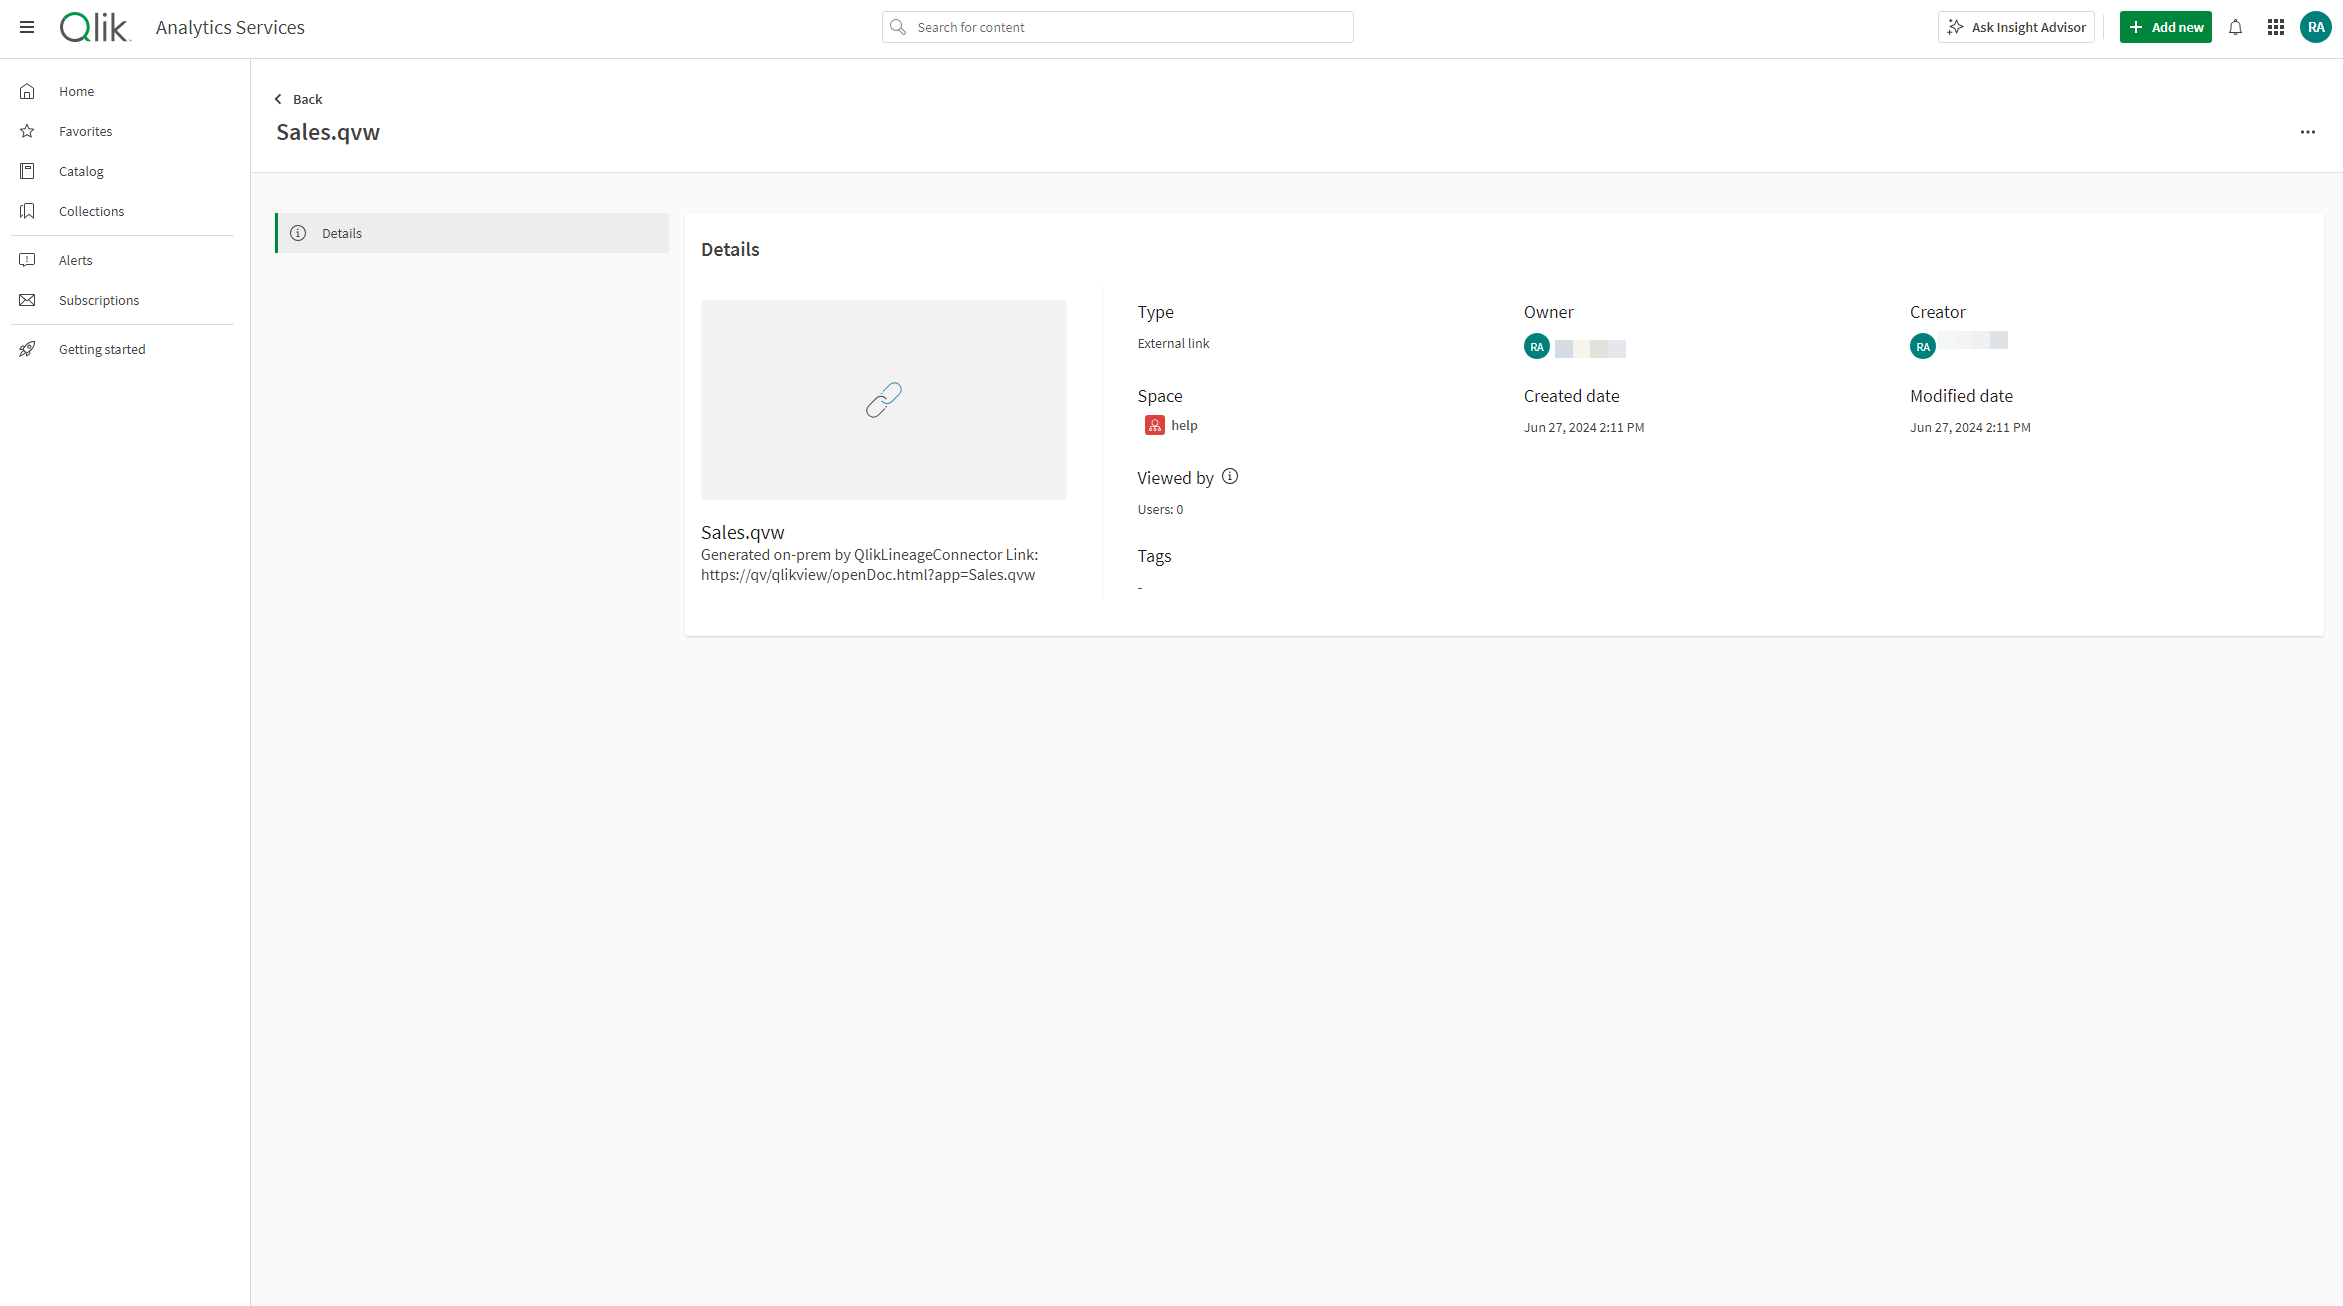This screenshot has height=1306, width=2343.
Task: Toggle the External link type indicator
Action: point(1171,344)
